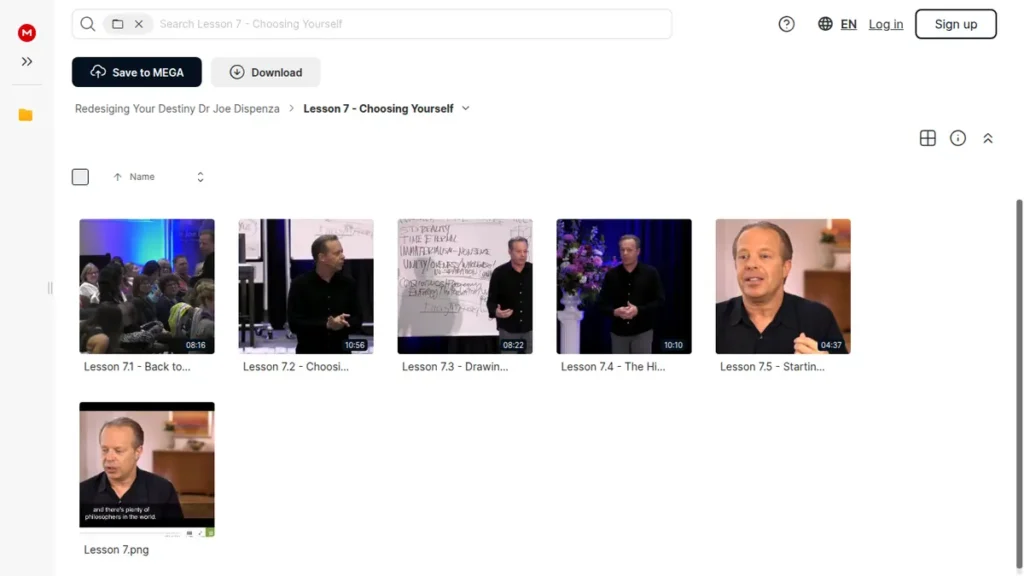Open the help question mark icon
This screenshot has width=1024, height=576.
pyautogui.click(x=786, y=24)
